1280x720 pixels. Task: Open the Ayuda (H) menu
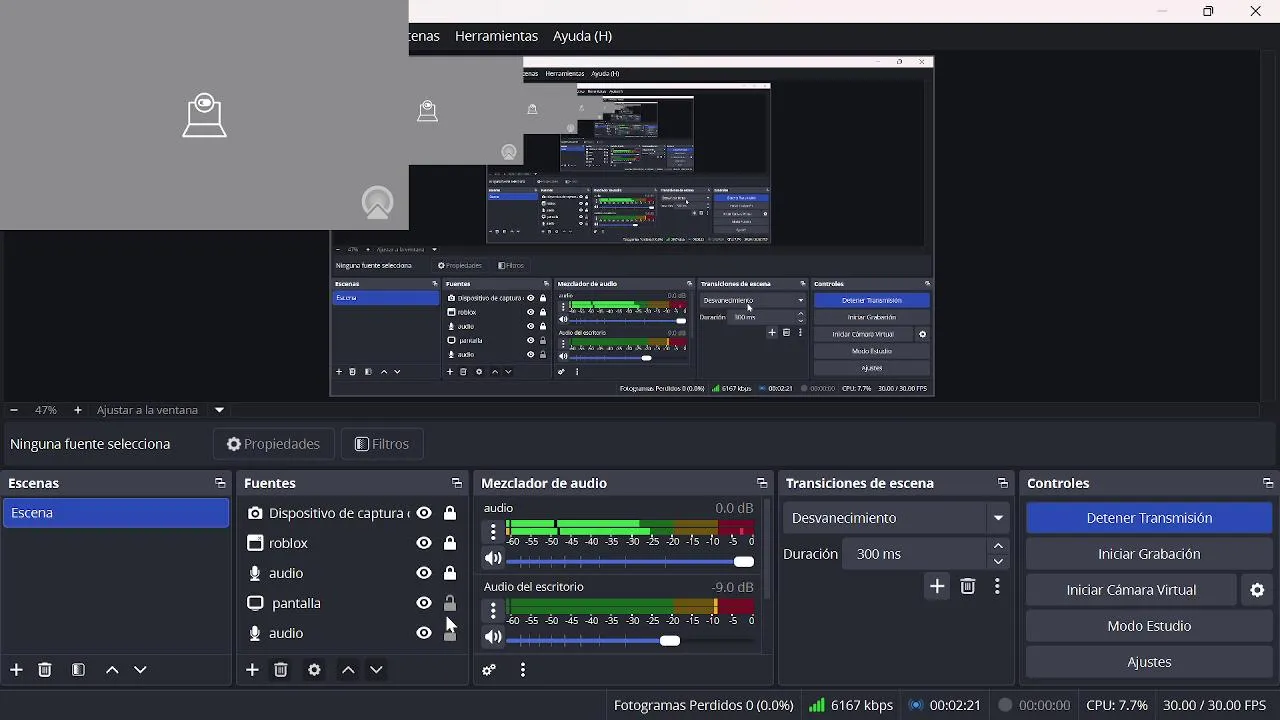point(582,36)
